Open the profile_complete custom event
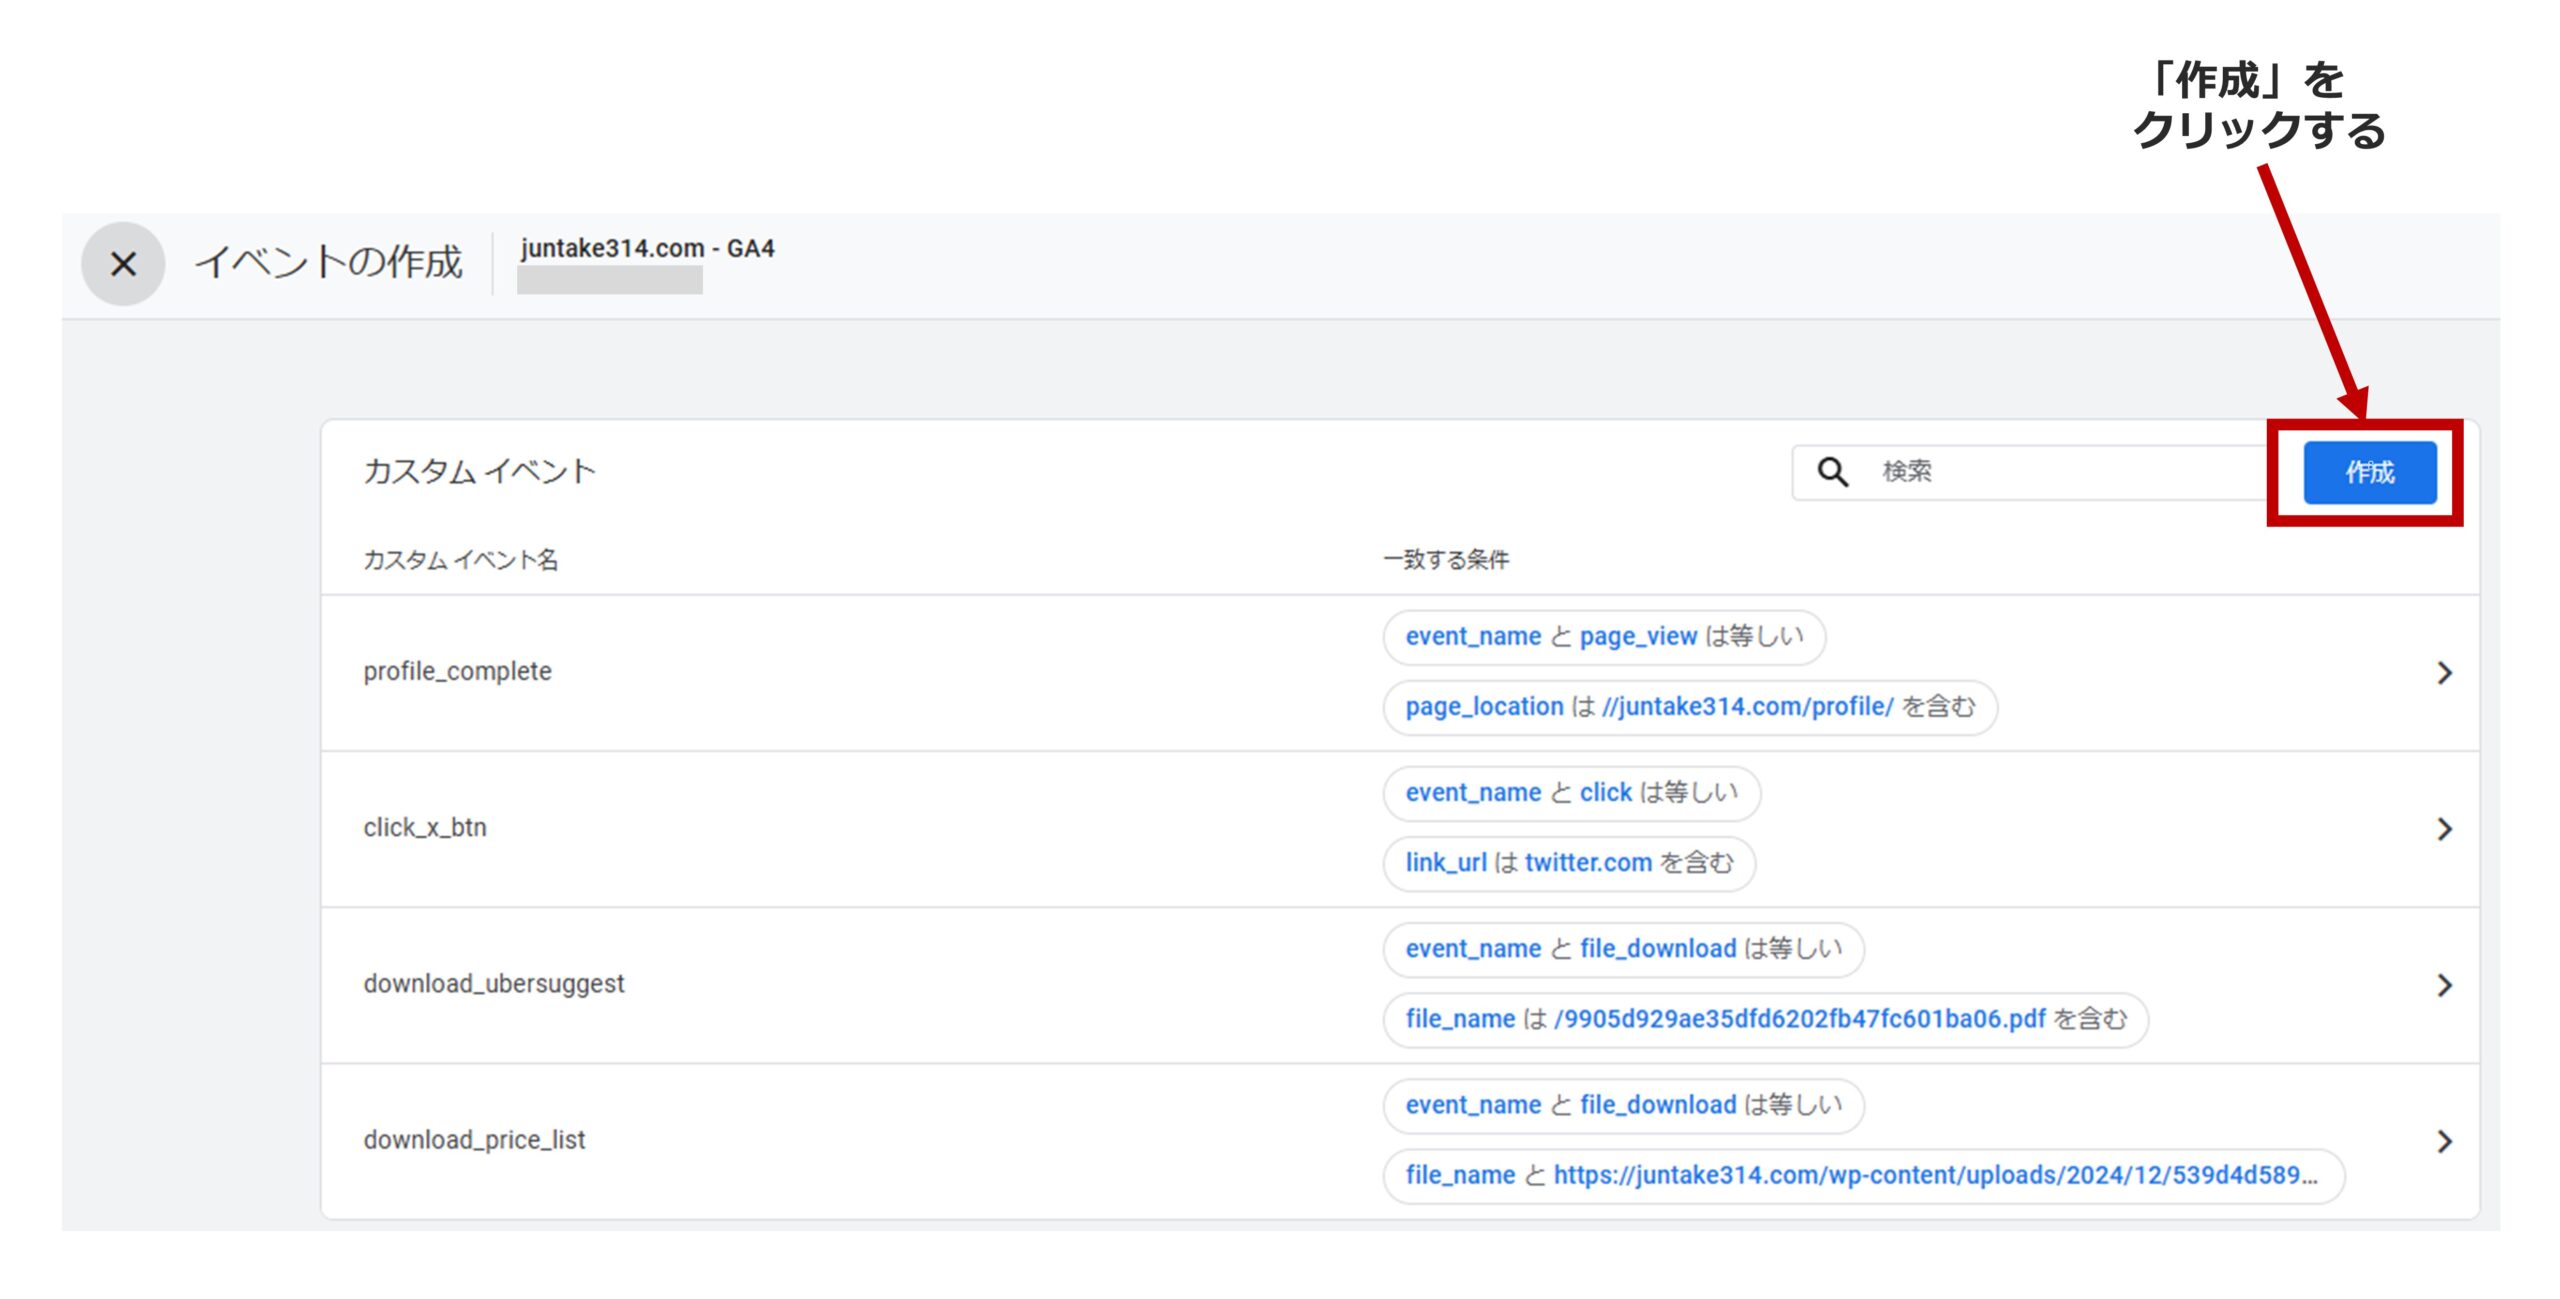This screenshot has width=2560, height=1299. click(457, 671)
